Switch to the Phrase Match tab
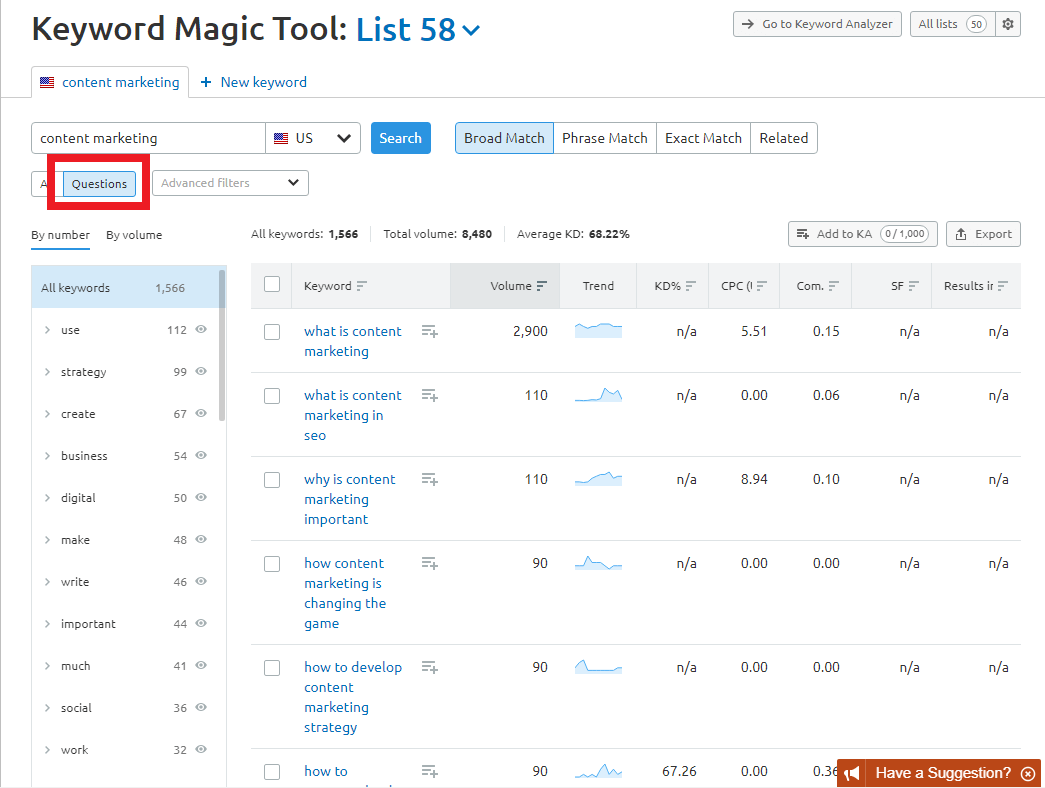1045x788 pixels. pyautogui.click(x=604, y=137)
